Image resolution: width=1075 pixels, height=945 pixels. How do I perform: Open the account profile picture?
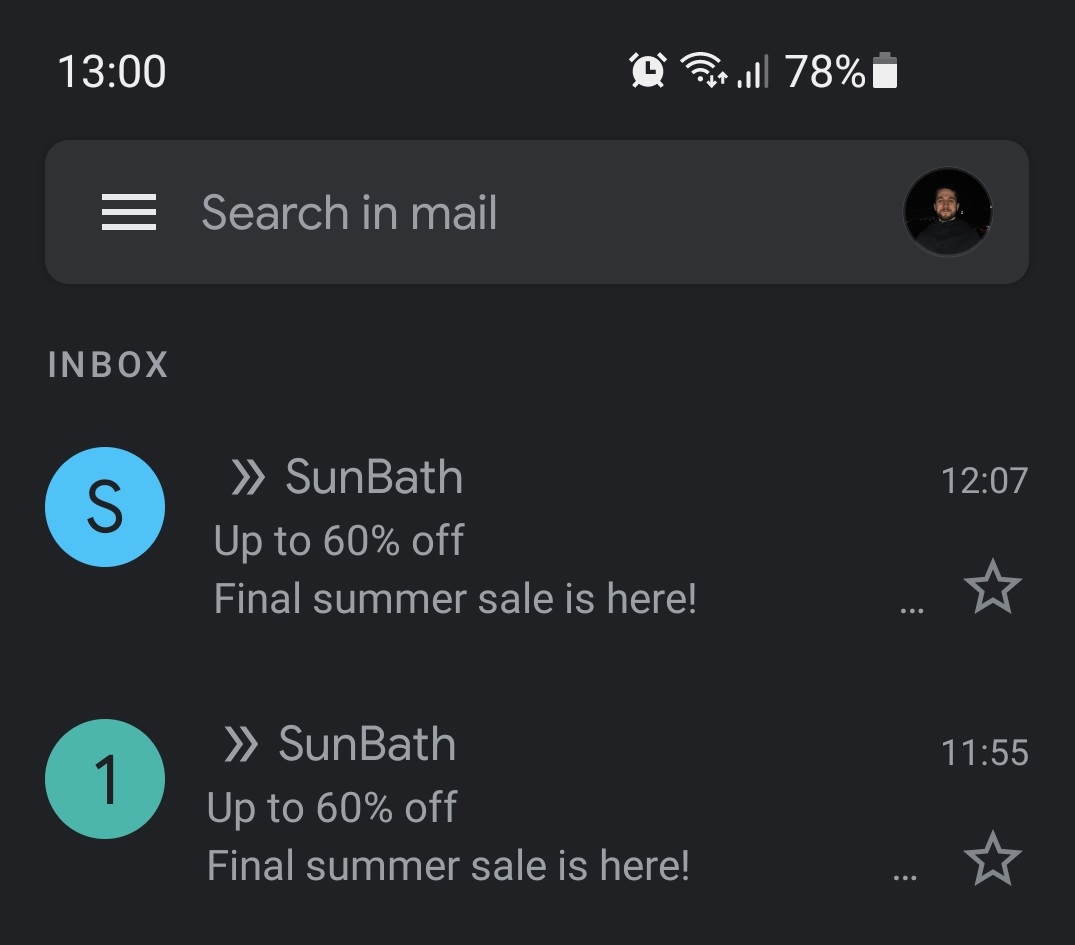click(947, 212)
